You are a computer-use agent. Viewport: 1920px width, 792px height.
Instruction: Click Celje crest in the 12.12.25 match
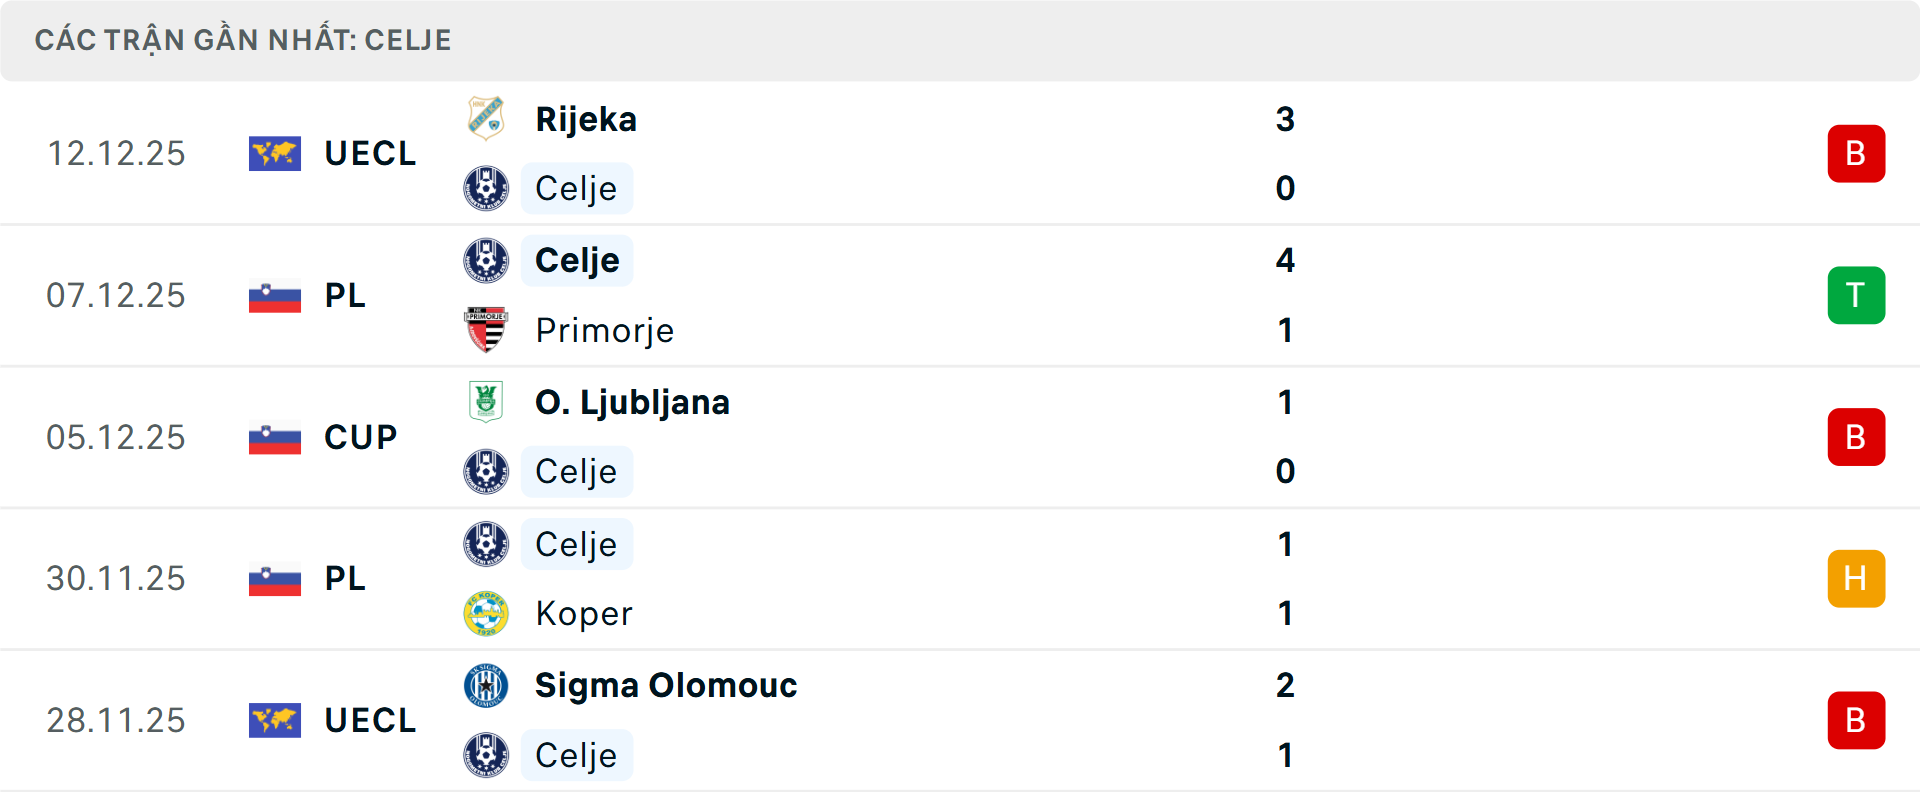(x=486, y=188)
